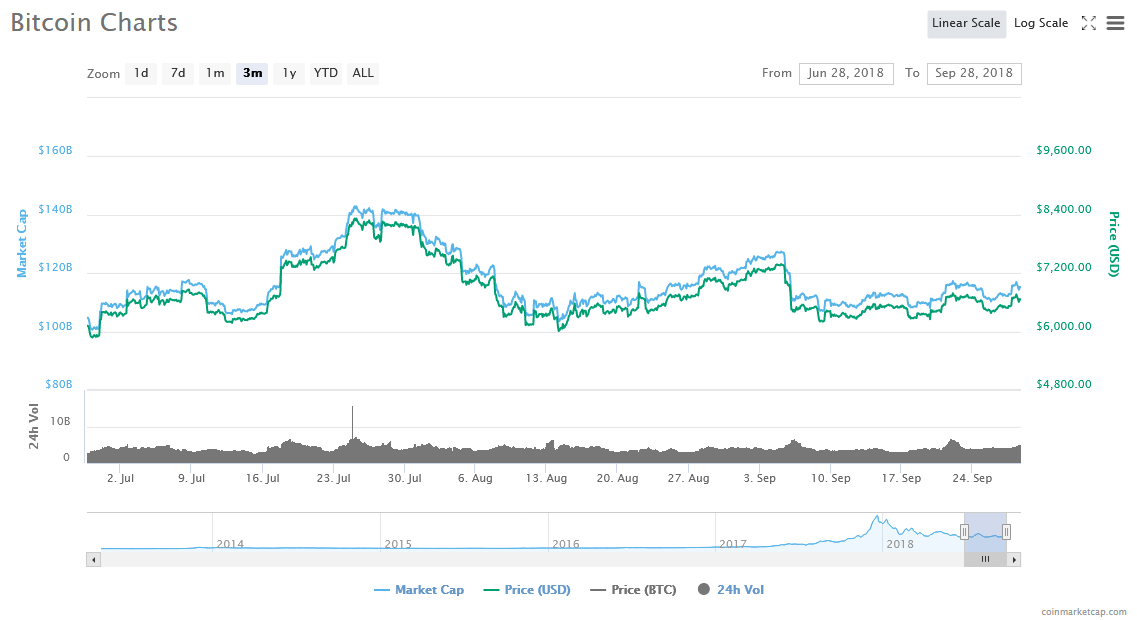Click the 2015 label in navigator
Screen dimensions: 1137x620
[398, 544]
